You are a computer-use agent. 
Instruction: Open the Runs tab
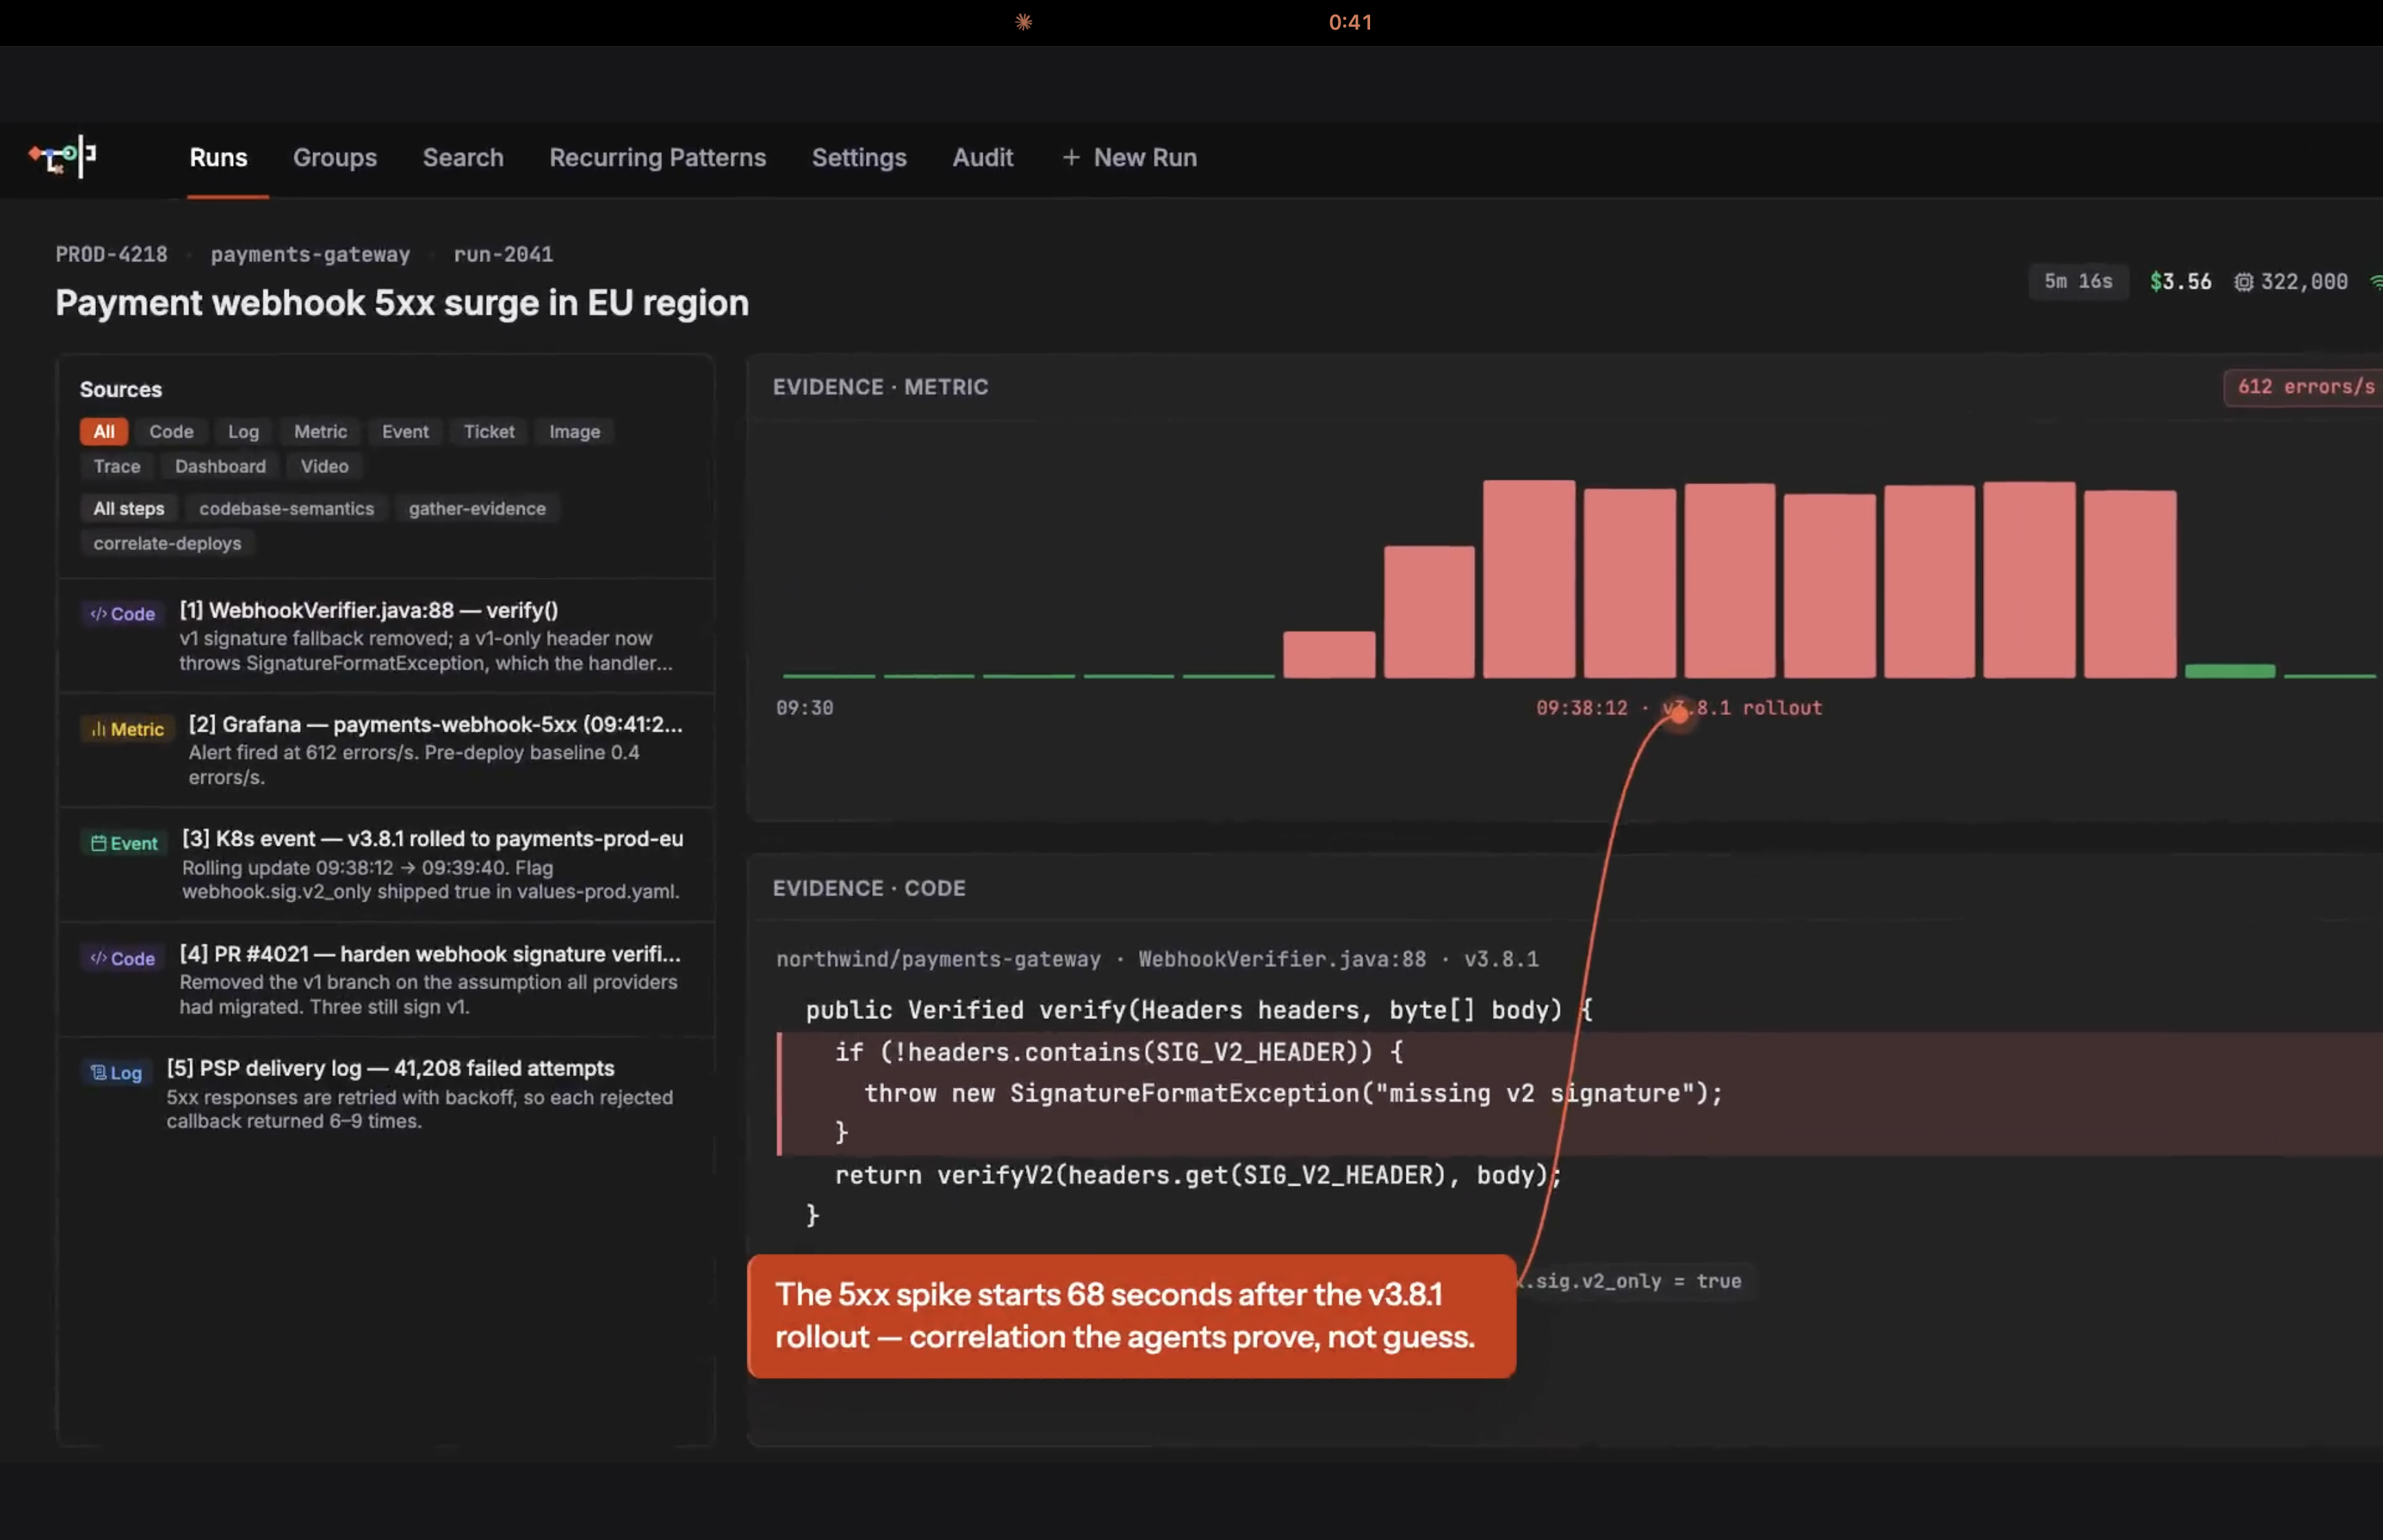[x=218, y=157]
